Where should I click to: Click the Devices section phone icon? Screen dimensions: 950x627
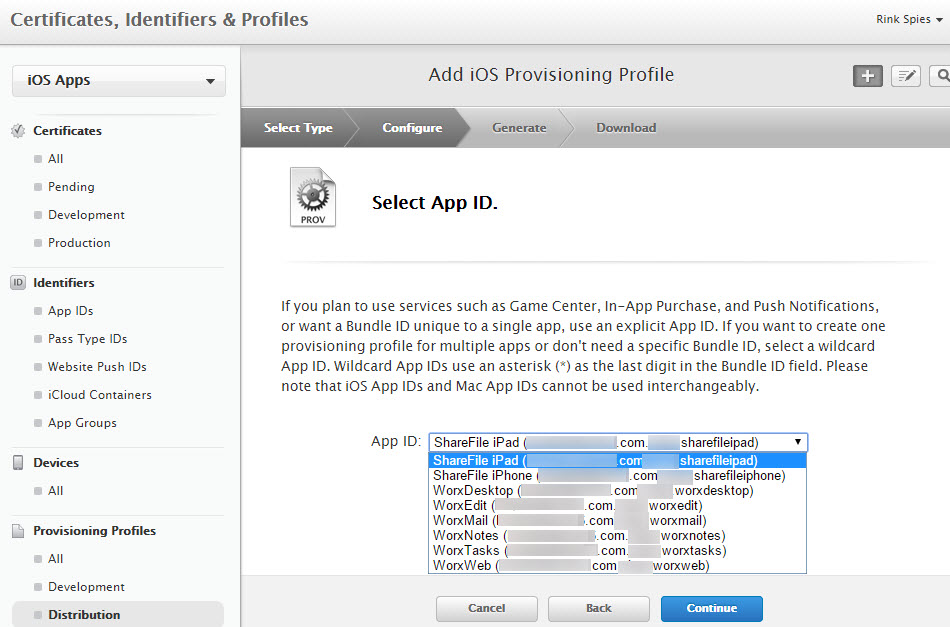coord(18,462)
